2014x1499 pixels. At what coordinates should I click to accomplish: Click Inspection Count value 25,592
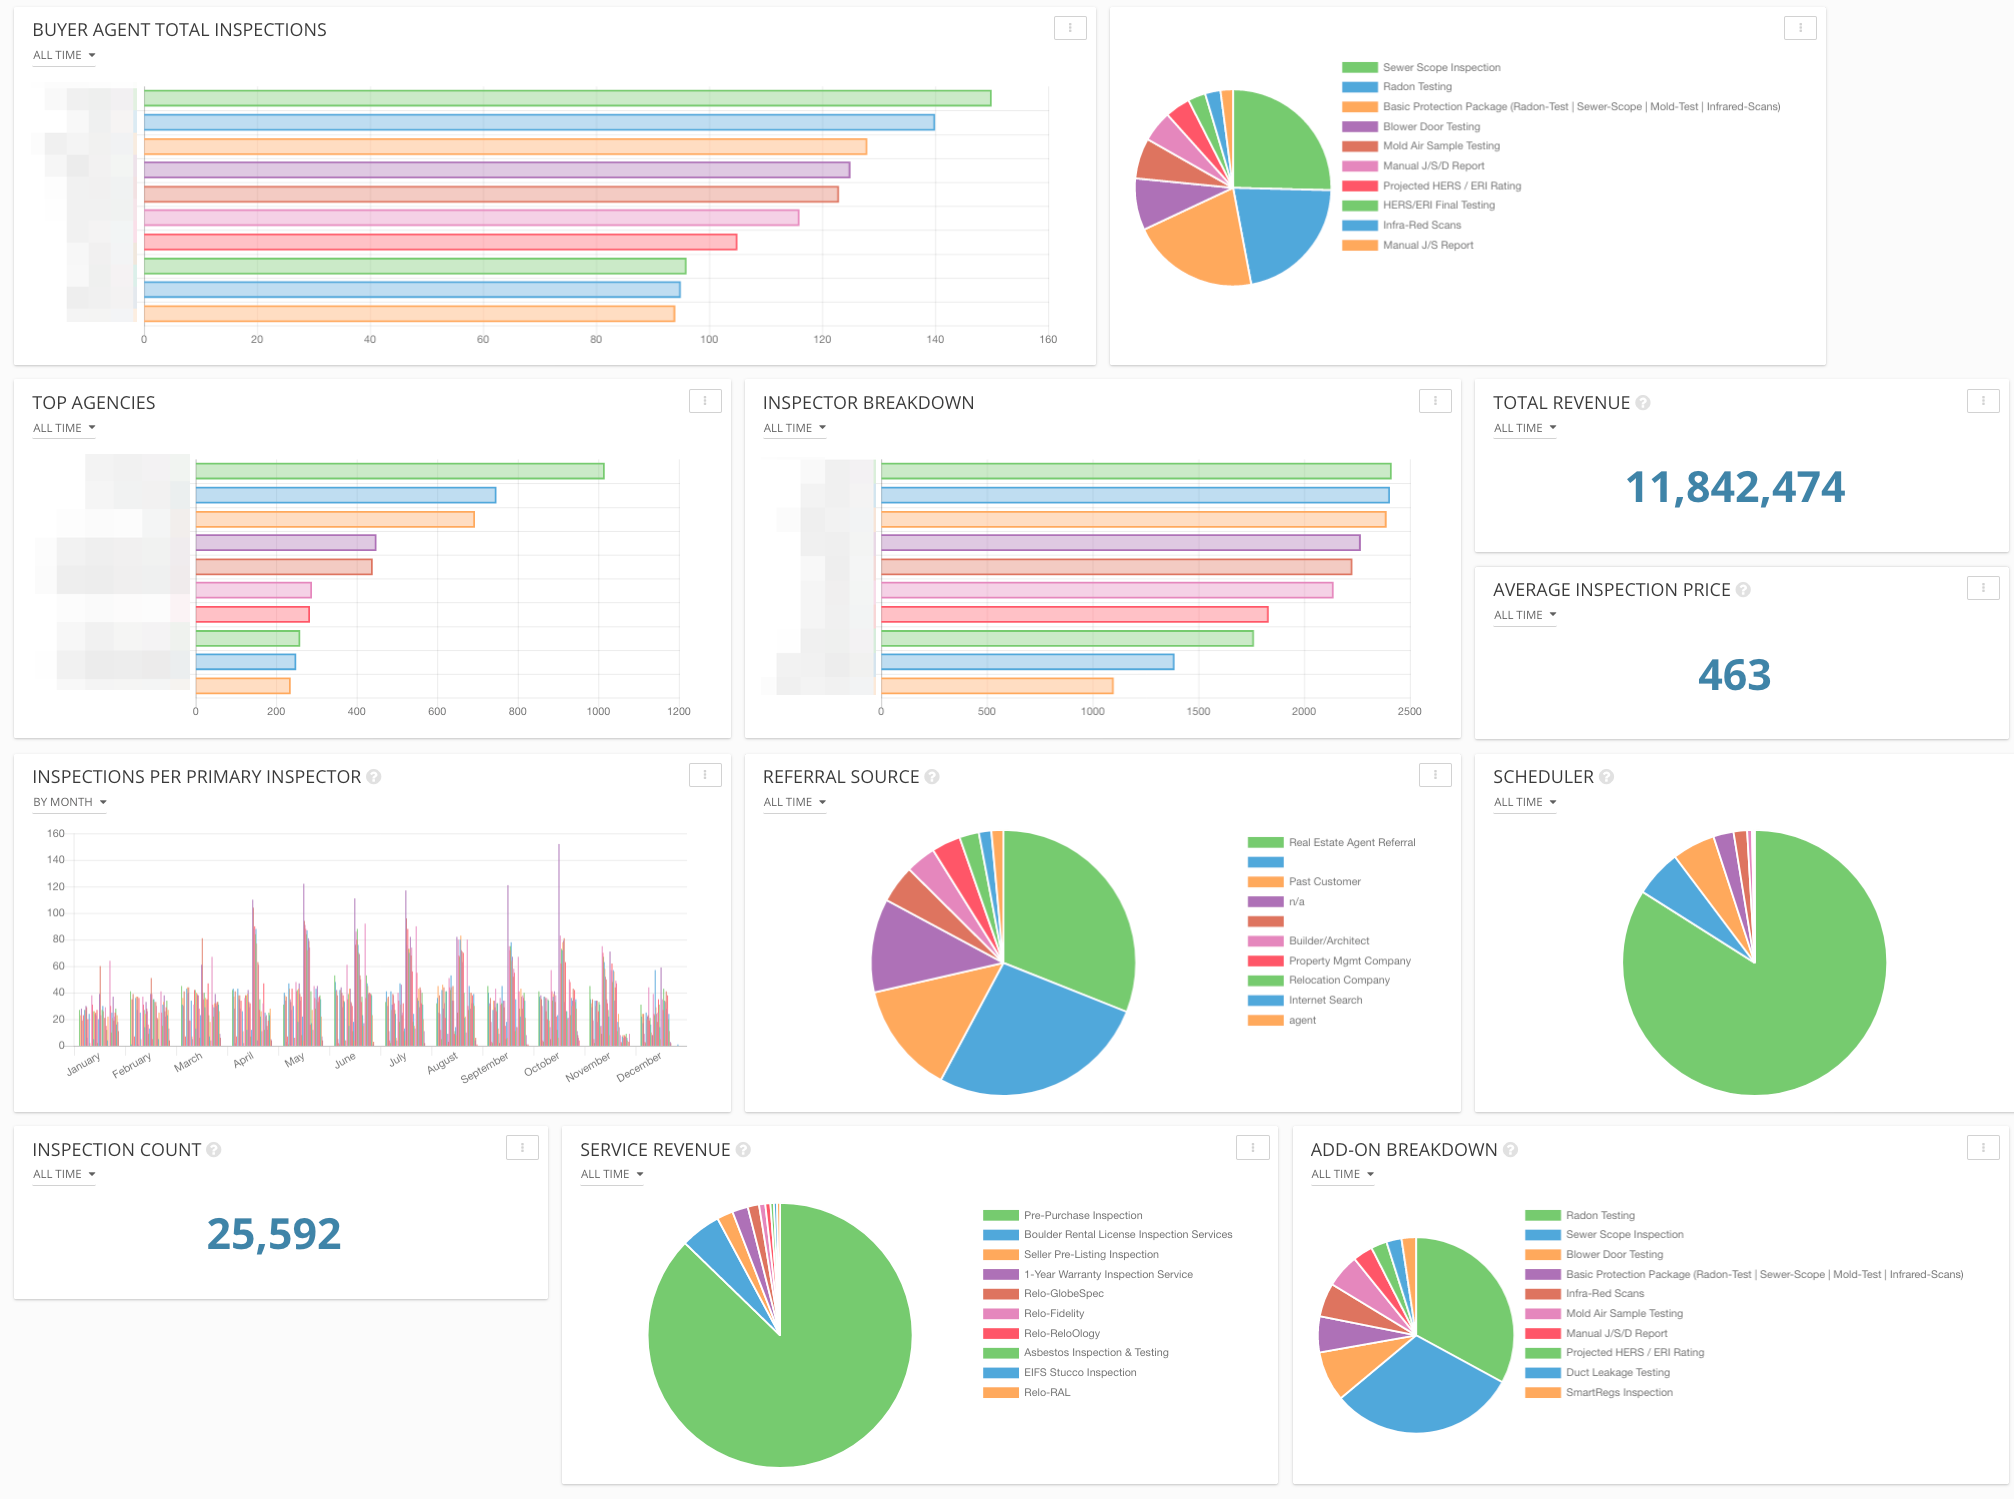[x=274, y=1234]
